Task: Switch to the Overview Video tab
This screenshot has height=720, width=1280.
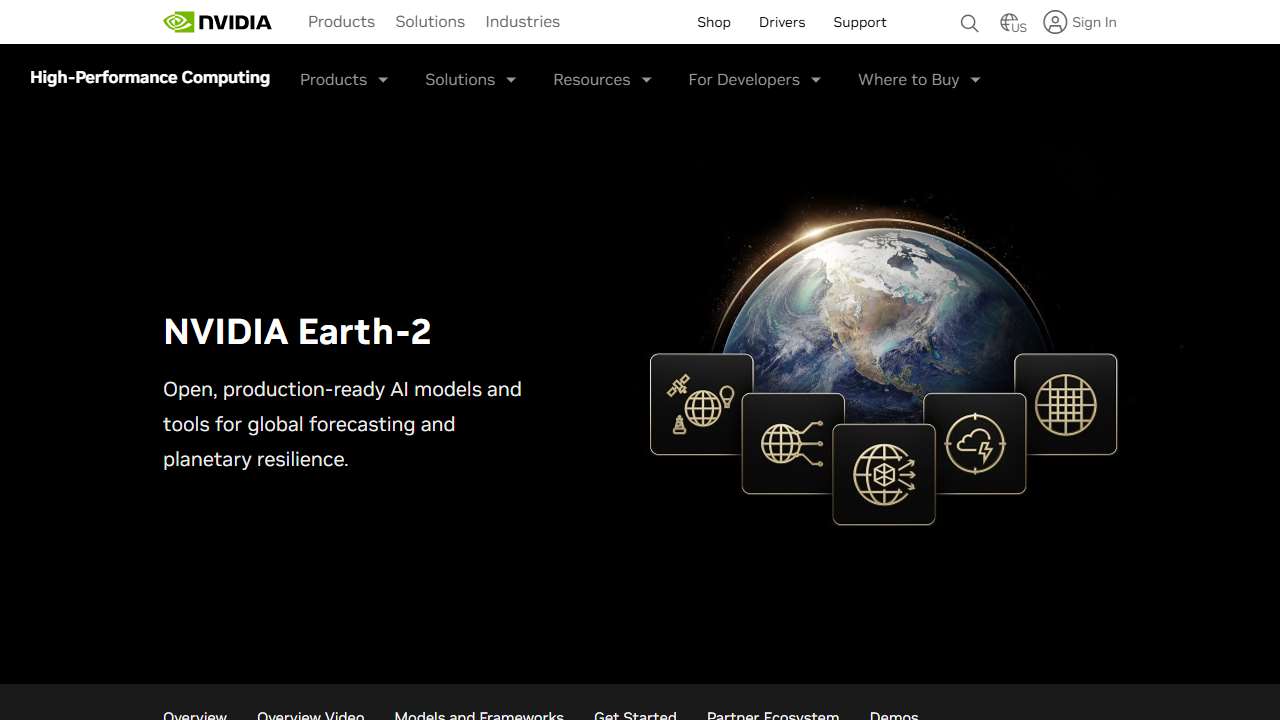Action: [310, 715]
